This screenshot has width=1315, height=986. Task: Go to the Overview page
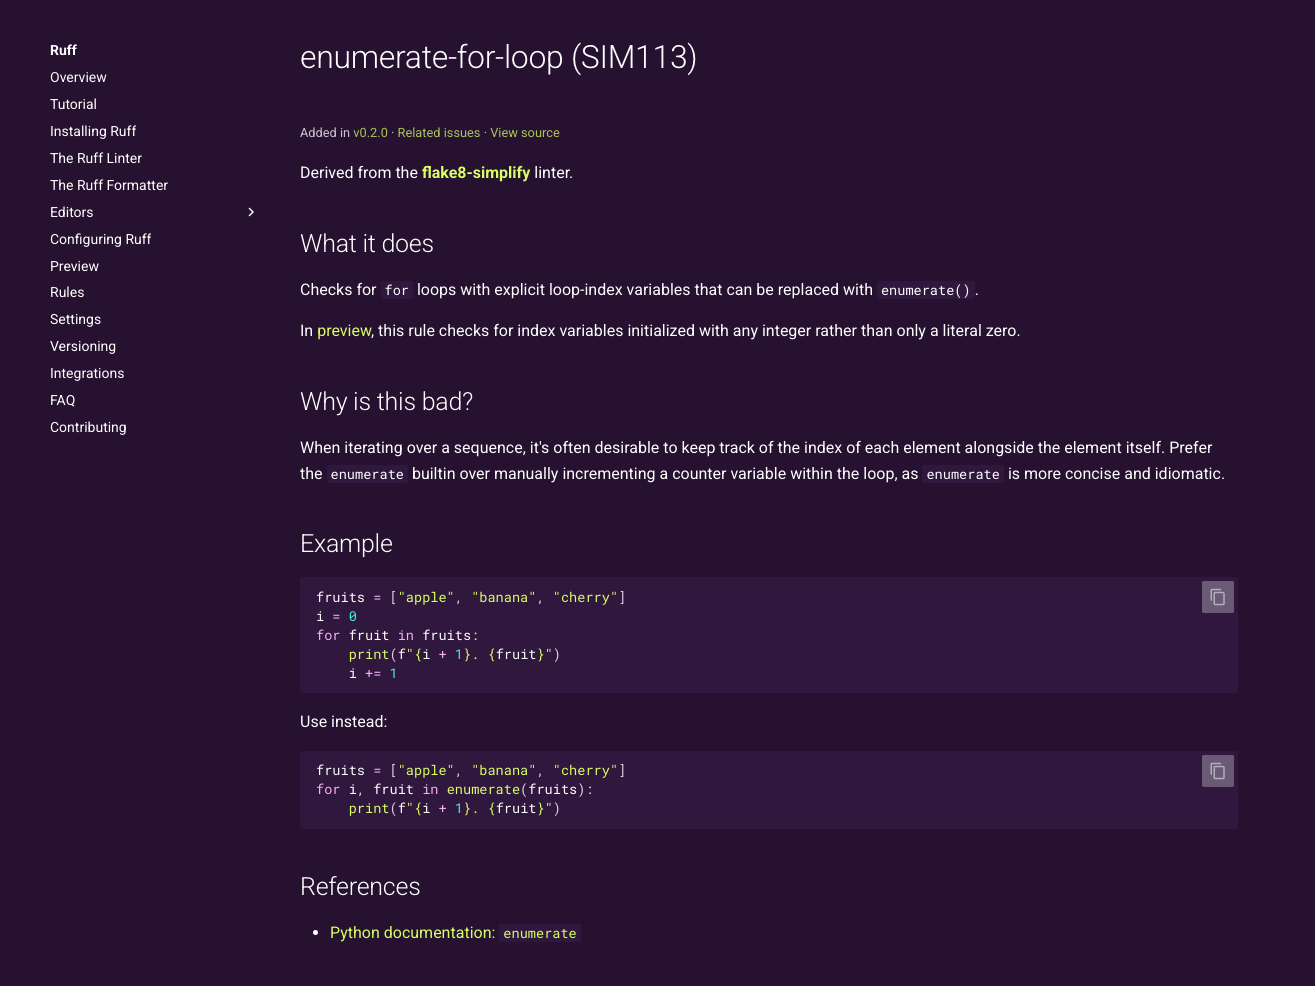point(78,77)
